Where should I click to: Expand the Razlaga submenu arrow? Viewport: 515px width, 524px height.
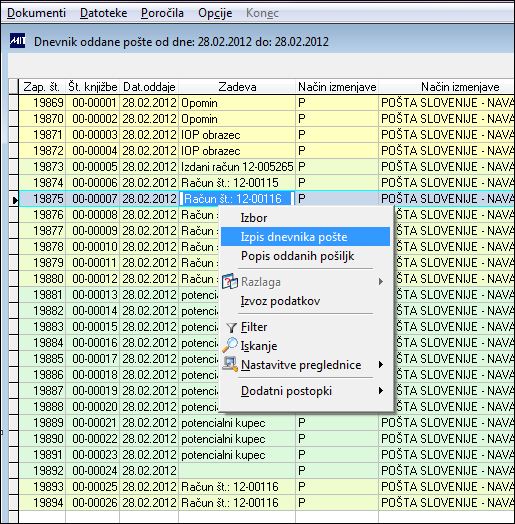pos(381,282)
